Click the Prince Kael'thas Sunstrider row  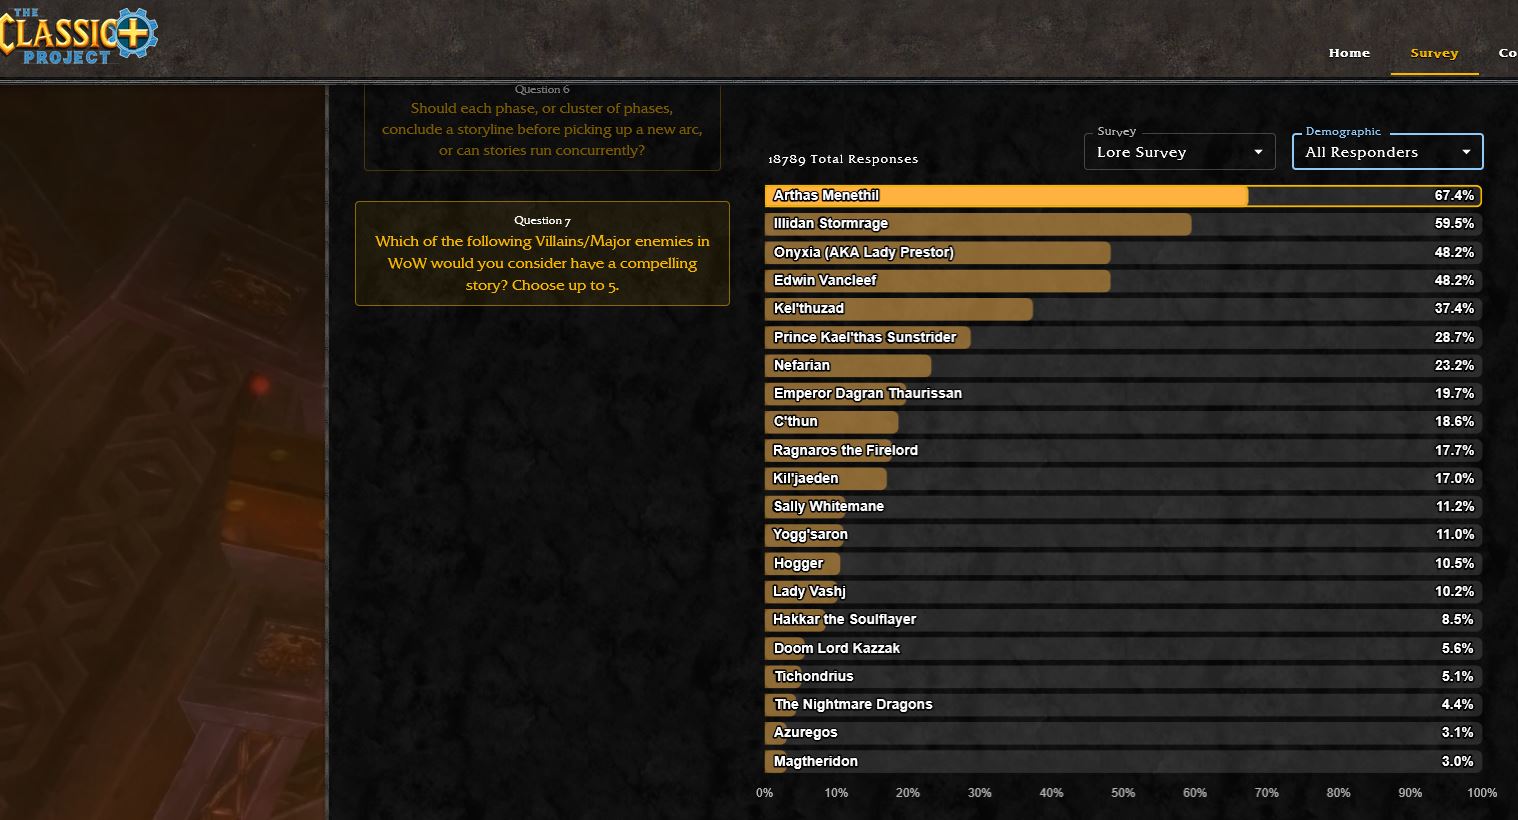[1123, 337]
